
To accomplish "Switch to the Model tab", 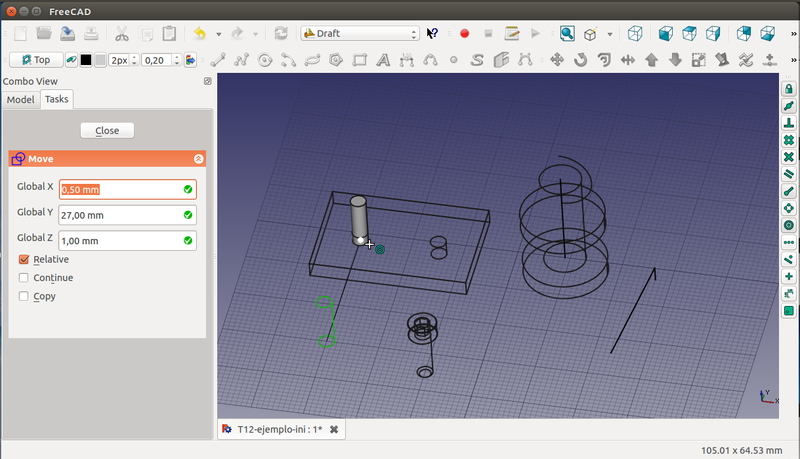I will [20, 100].
